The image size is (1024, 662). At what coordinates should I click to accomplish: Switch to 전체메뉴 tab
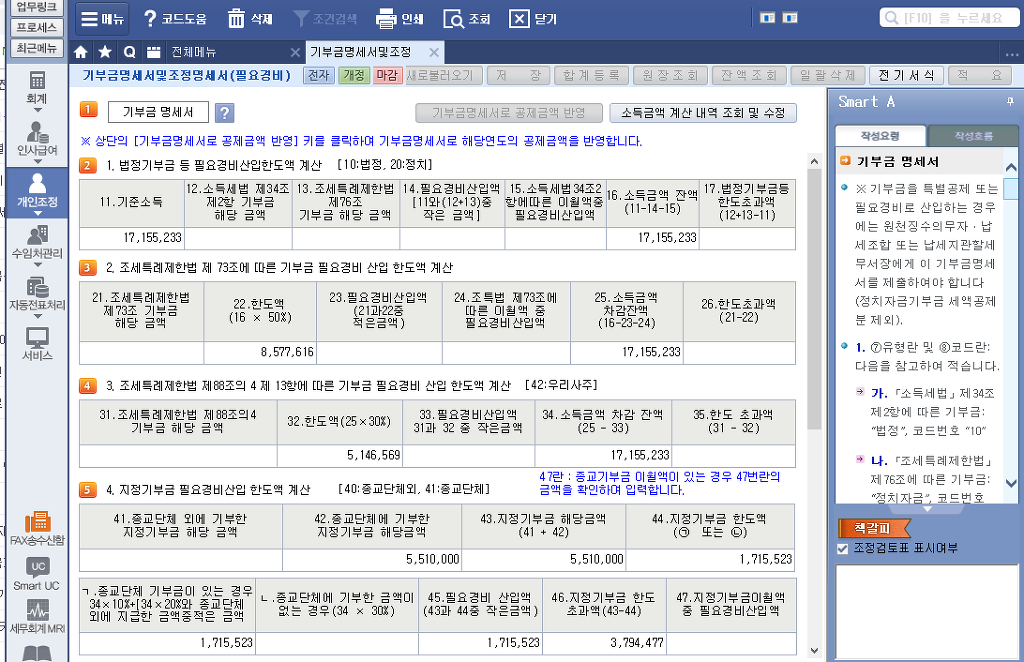click(193, 52)
